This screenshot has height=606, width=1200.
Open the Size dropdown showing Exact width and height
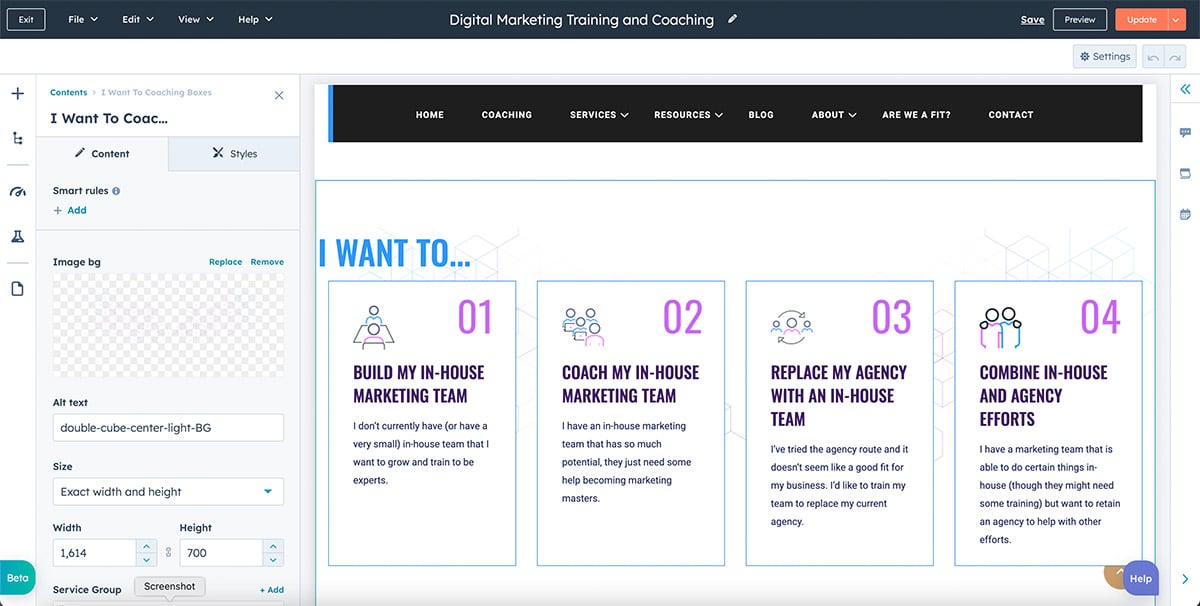167,491
